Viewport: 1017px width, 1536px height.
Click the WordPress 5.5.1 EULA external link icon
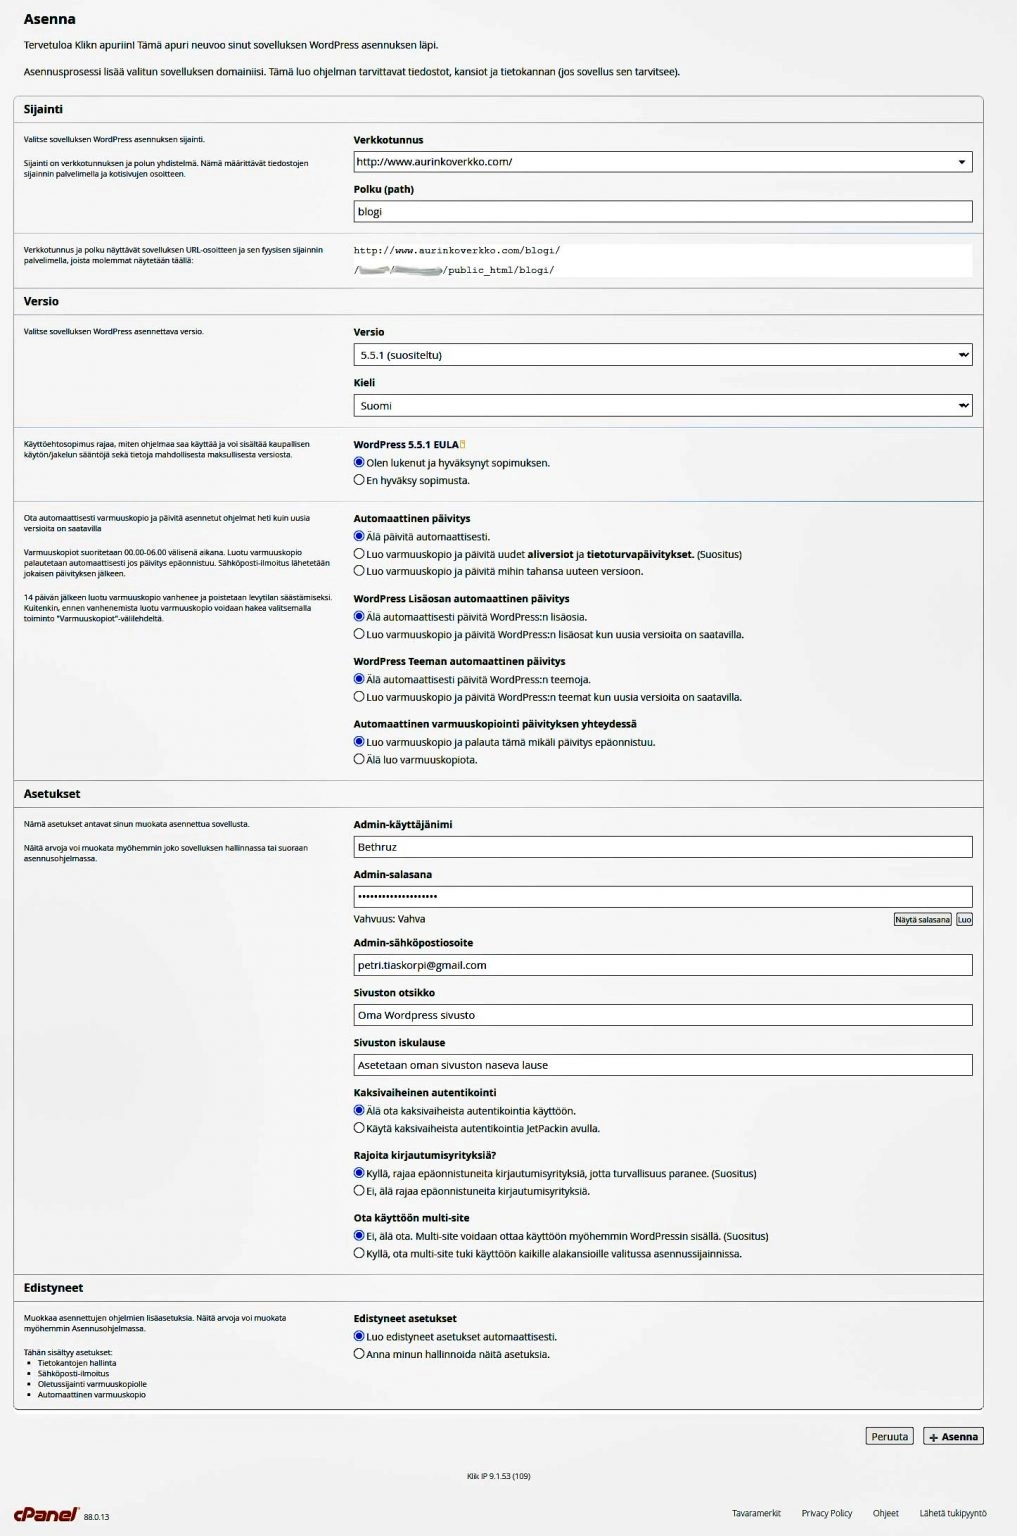(x=462, y=445)
